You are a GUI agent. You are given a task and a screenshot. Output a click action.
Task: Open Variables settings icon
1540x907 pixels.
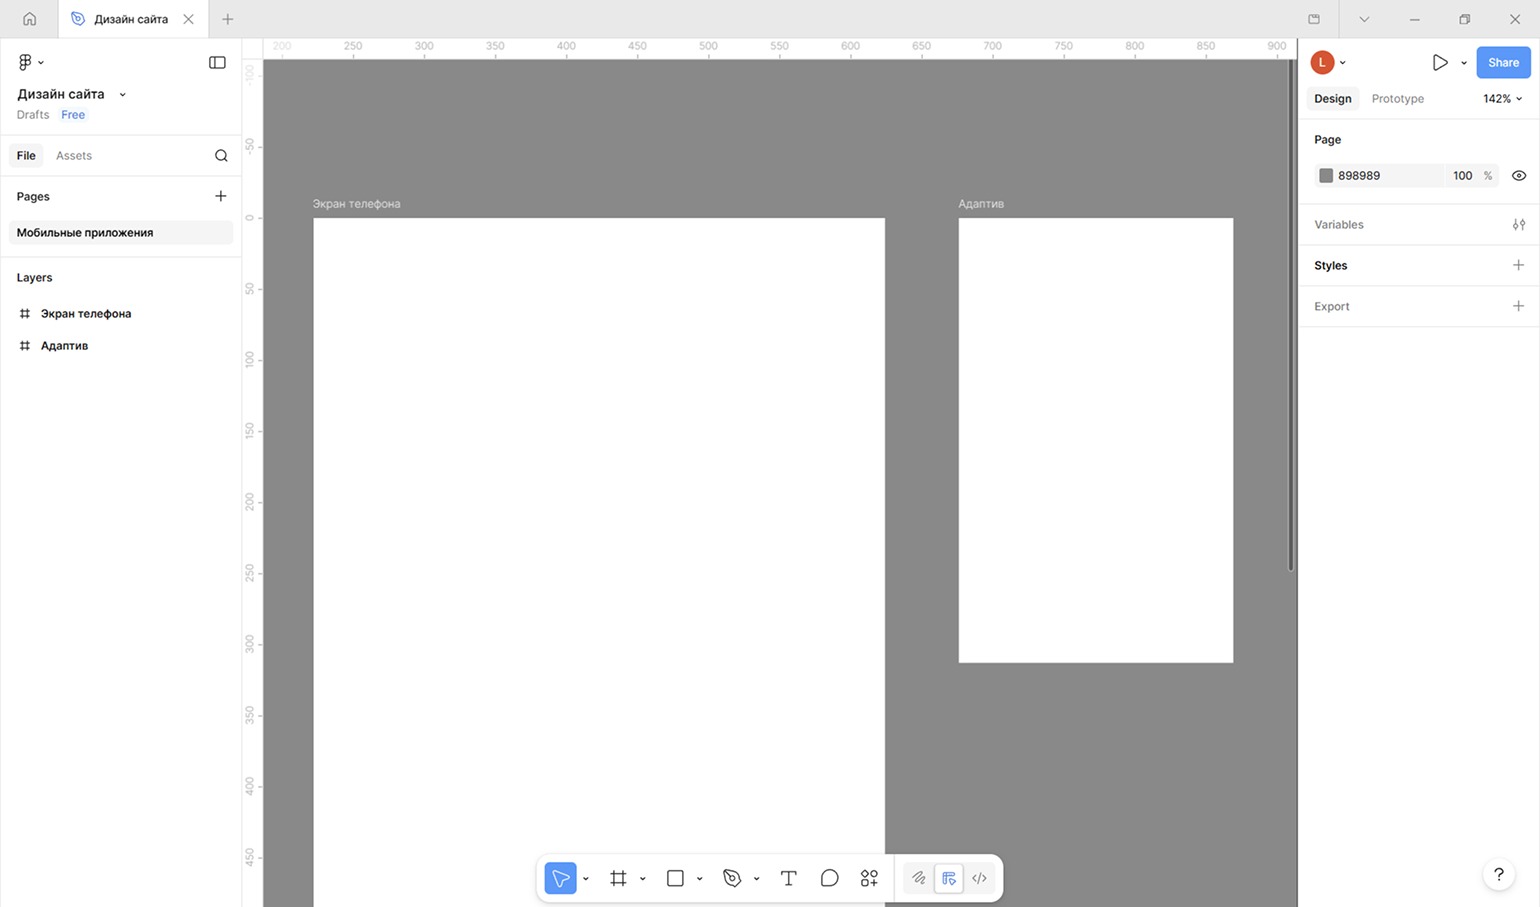(1518, 224)
